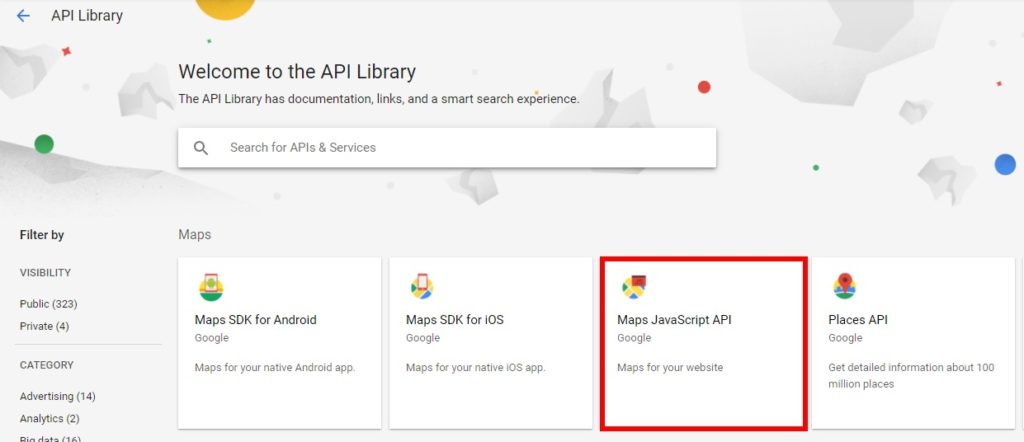This screenshot has width=1024, height=442.
Task: Filter by Private (4) visibility
Action: click(x=44, y=326)
